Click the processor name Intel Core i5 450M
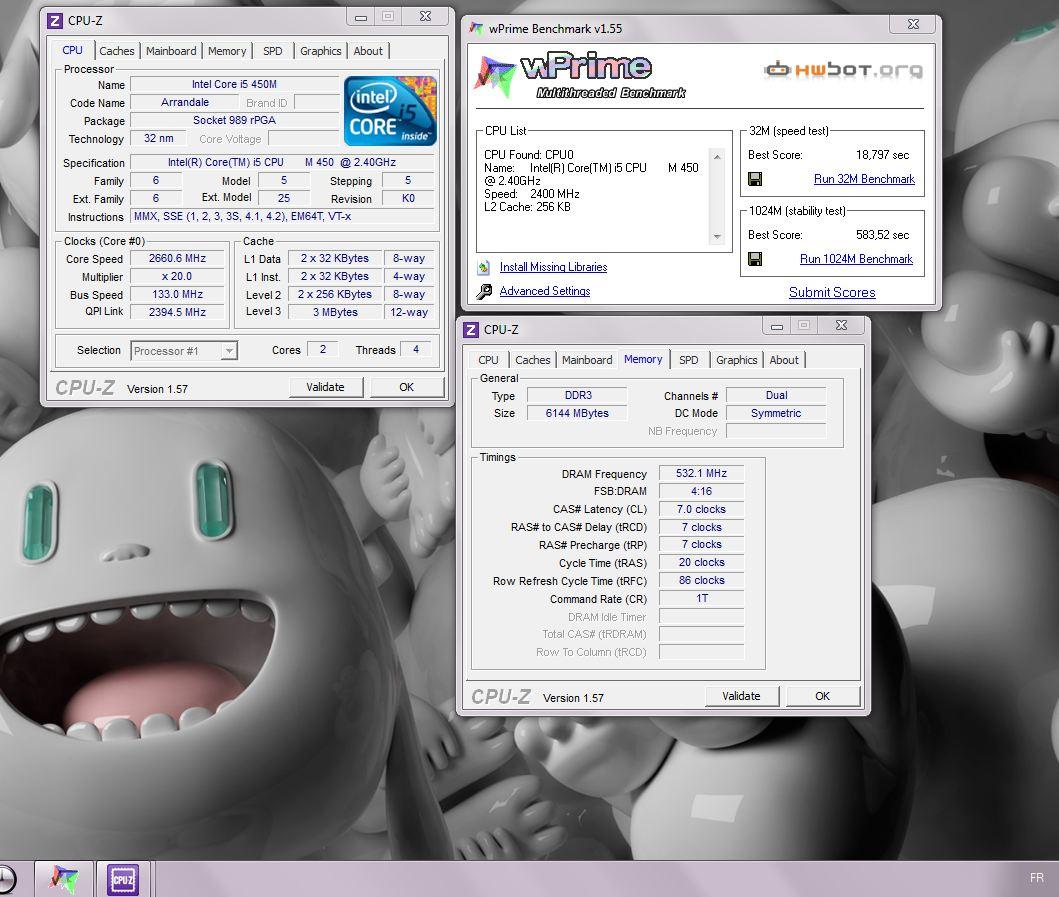The height and width of the screenshot is (897, 1059). (234, 84)
